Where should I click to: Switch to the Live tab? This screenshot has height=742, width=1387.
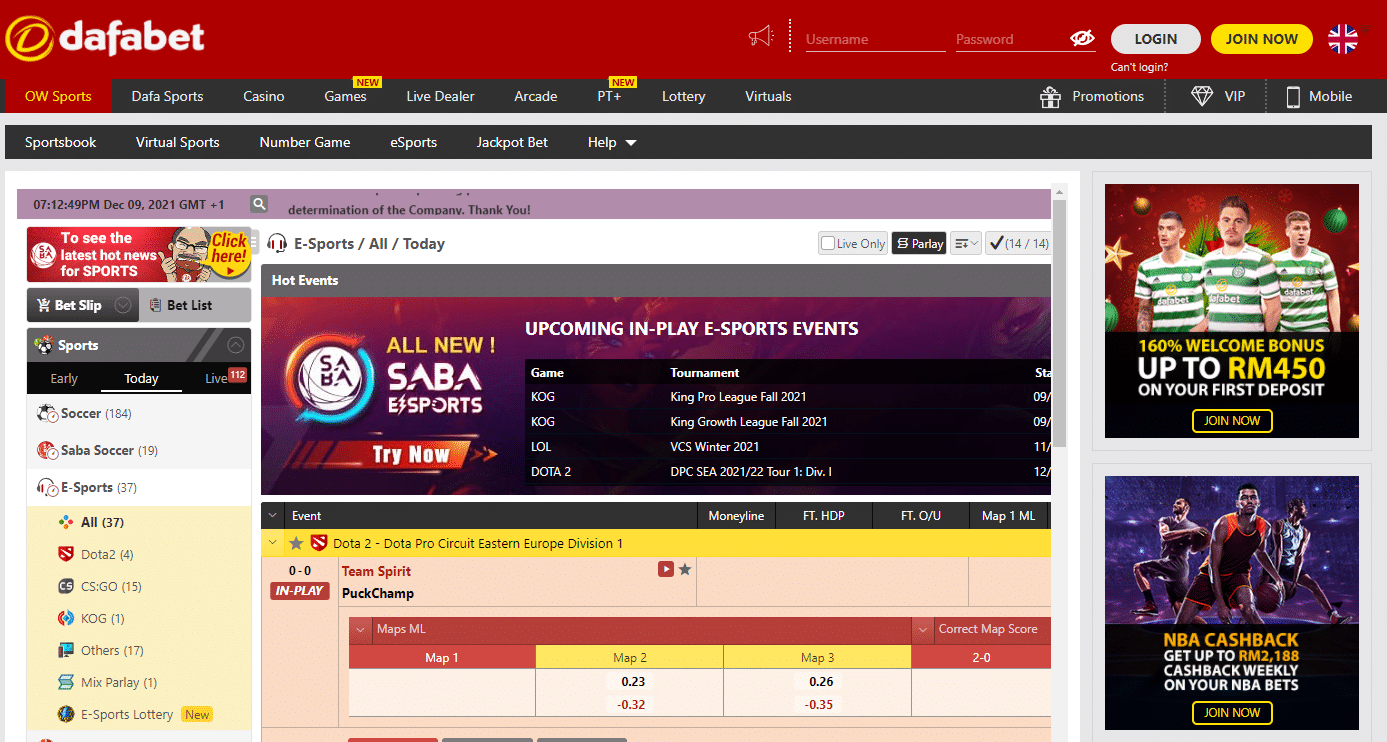[x=216, y=378]
